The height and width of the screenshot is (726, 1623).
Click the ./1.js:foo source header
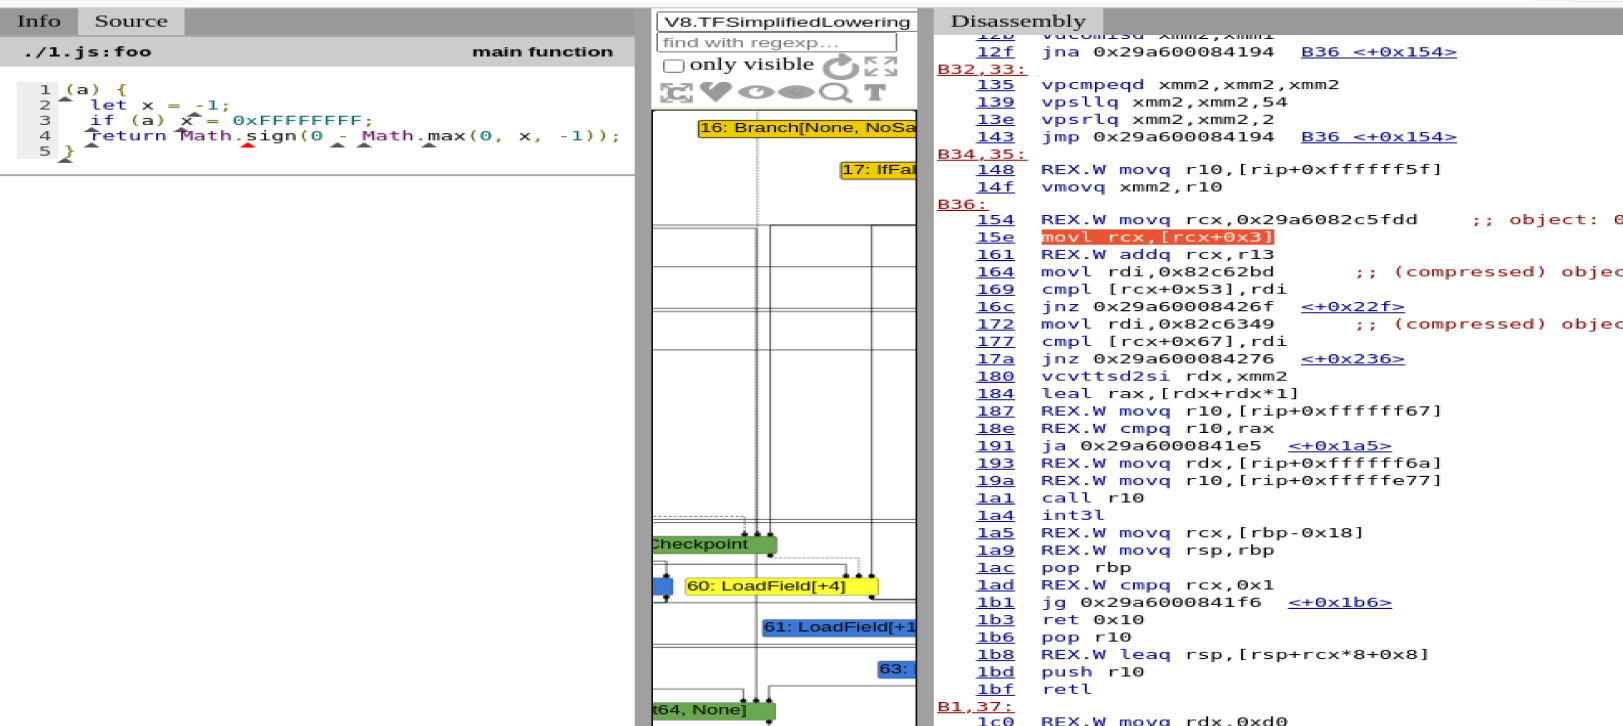88,52
